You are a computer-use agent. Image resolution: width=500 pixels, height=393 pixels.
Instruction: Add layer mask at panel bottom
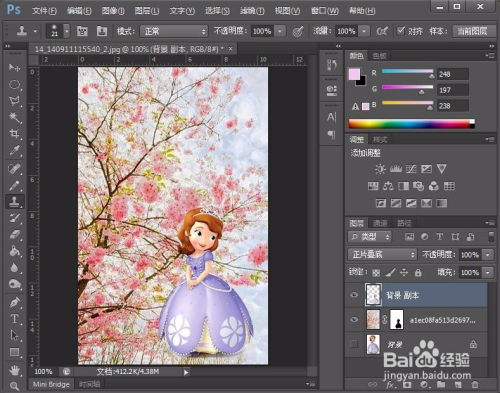tap(407, 385)
